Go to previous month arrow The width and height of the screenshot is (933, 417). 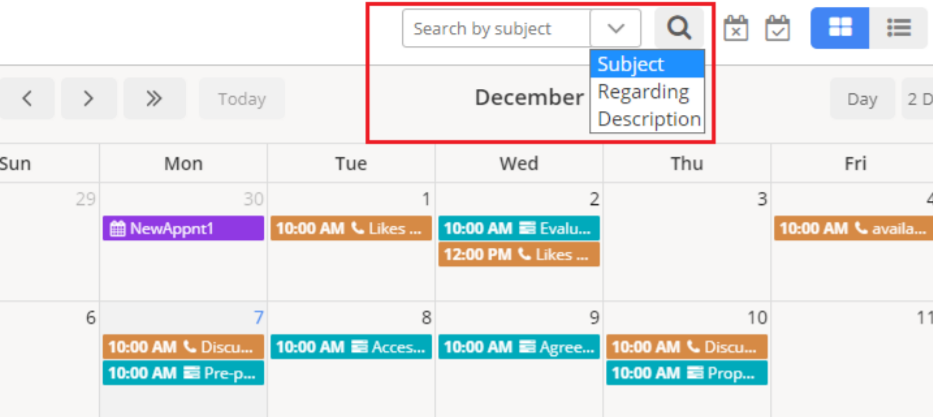(28, 98)
